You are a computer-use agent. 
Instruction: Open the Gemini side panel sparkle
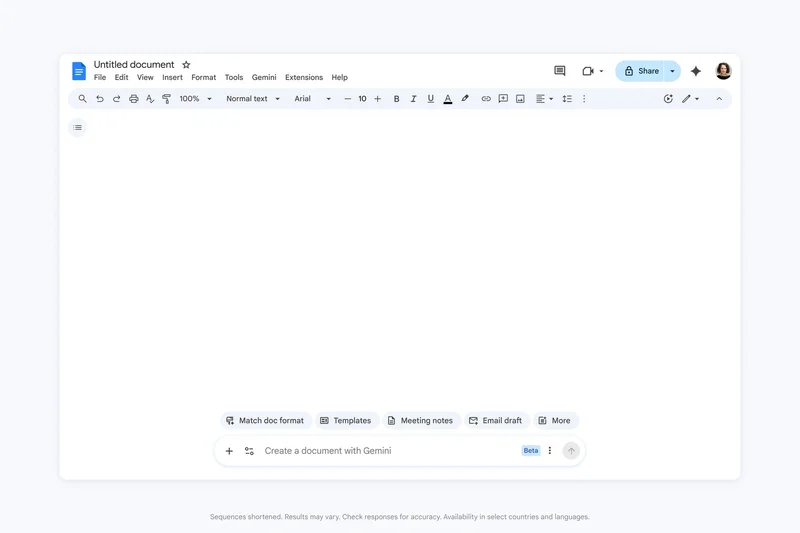pos(695,71)
